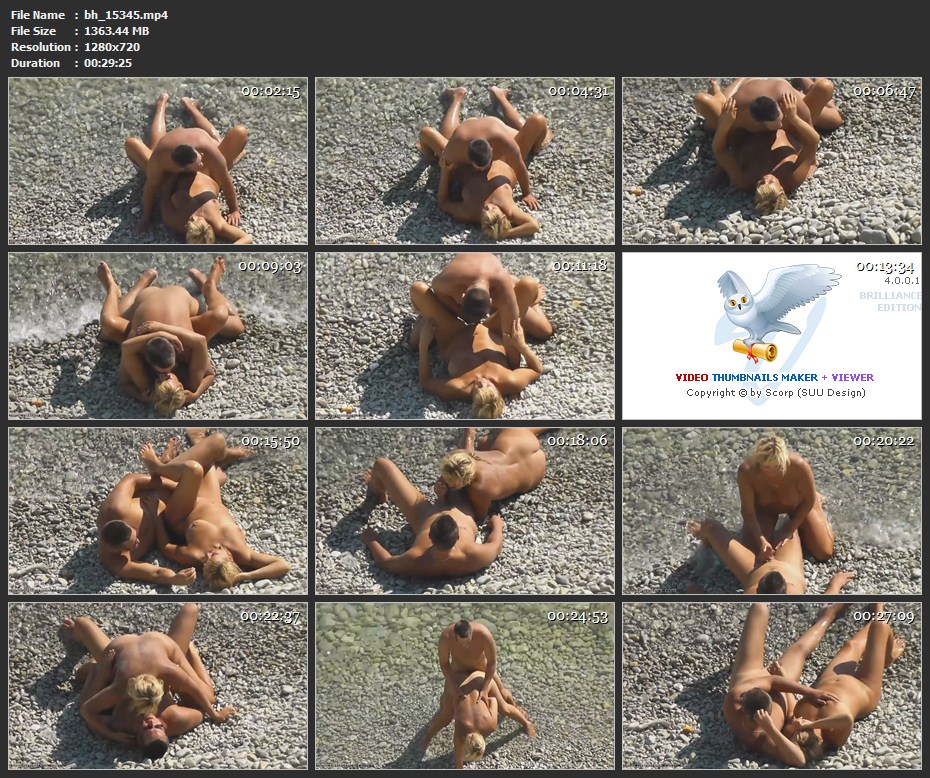
Task: Select the thumbnail at 00:11:18
Action: tap(465, 336)
